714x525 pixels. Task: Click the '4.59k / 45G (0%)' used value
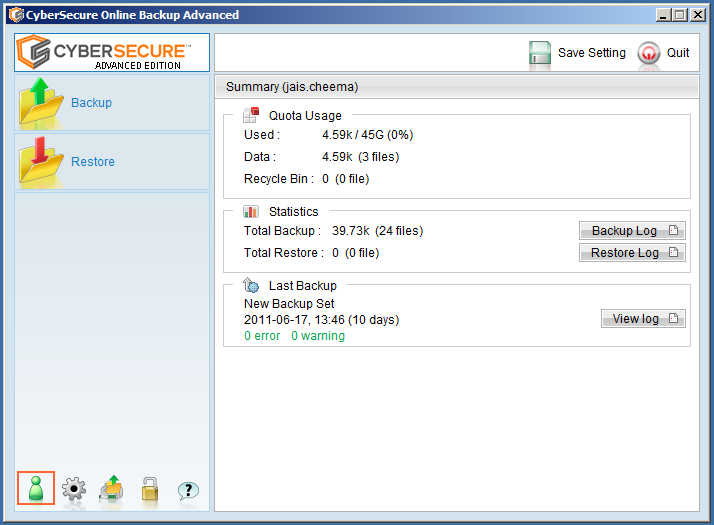(367, 135)
